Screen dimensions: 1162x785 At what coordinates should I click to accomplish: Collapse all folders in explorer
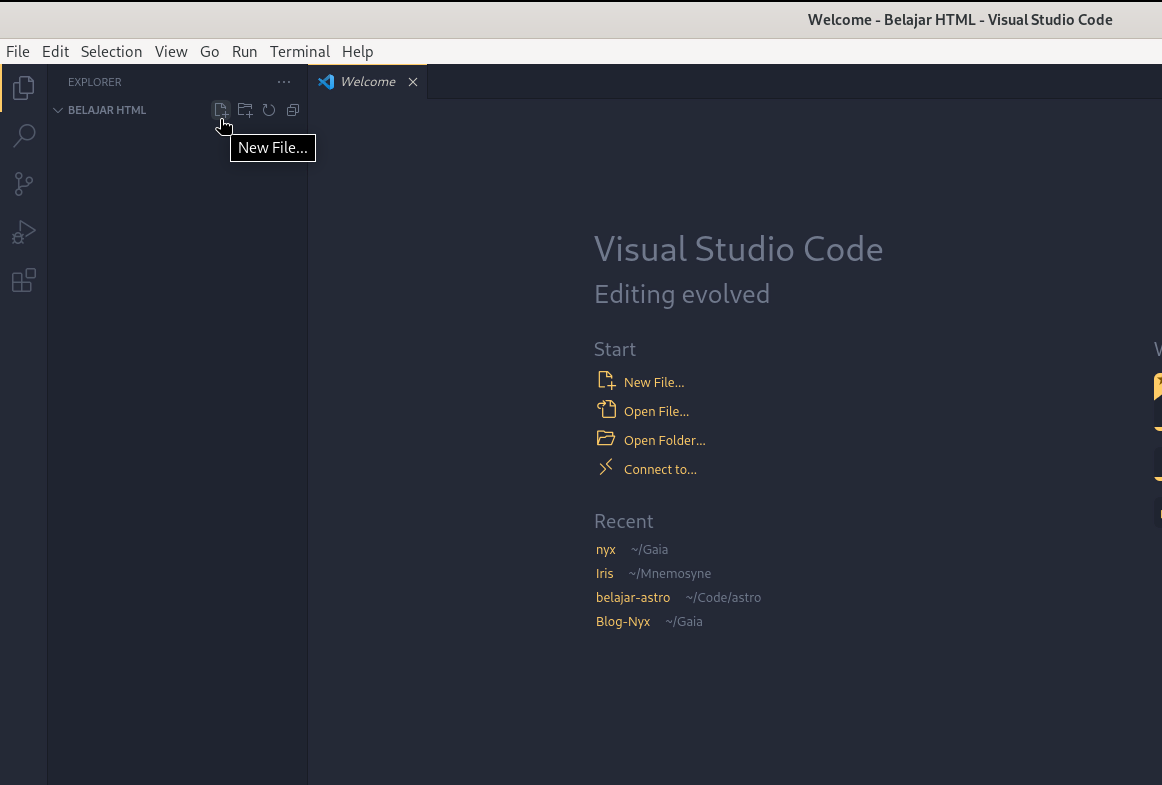click(x=293, y=110)
